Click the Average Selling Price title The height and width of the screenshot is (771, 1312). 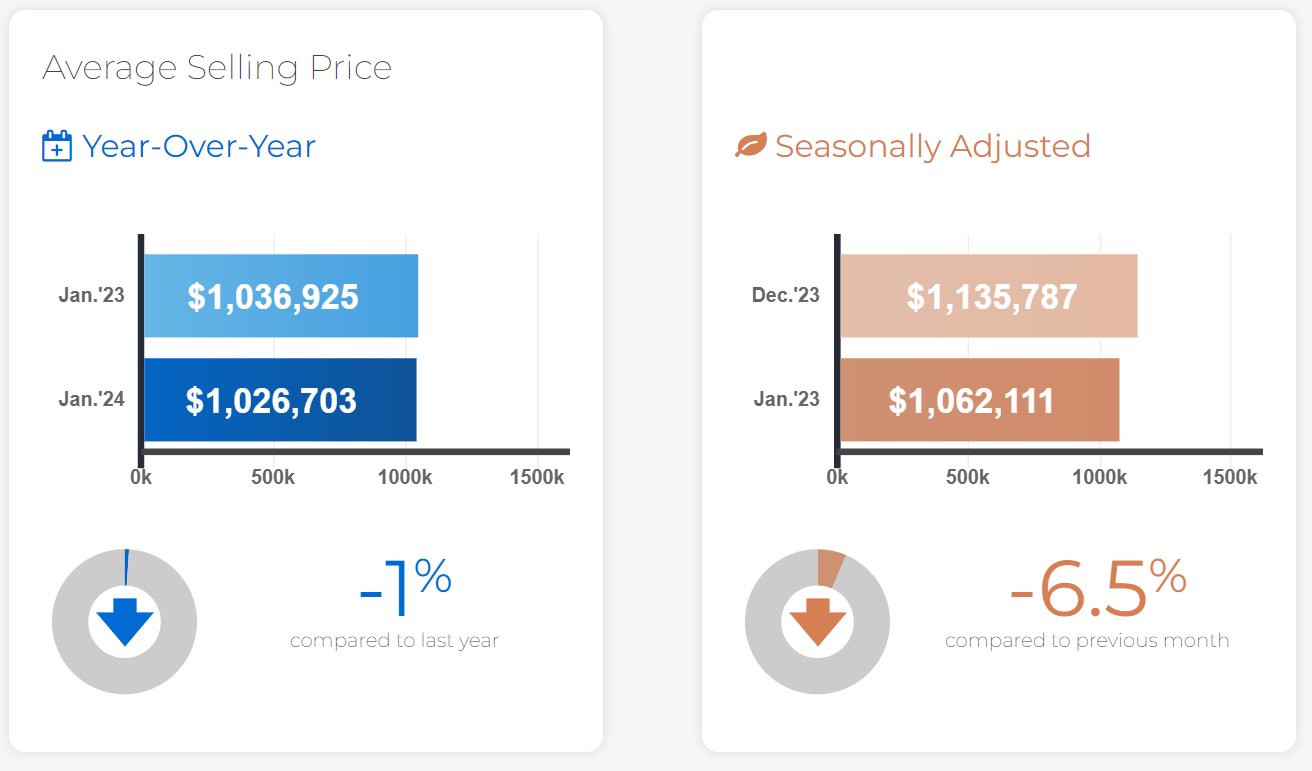click(217, 68)
